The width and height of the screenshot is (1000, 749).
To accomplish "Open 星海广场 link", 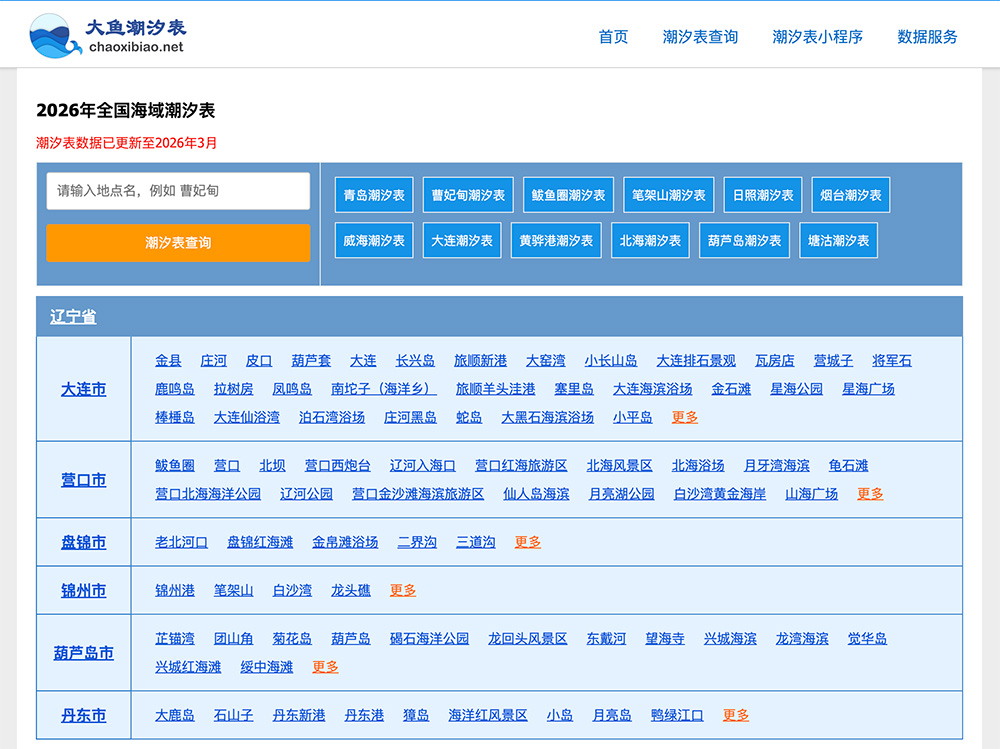I will pos(868,389).
